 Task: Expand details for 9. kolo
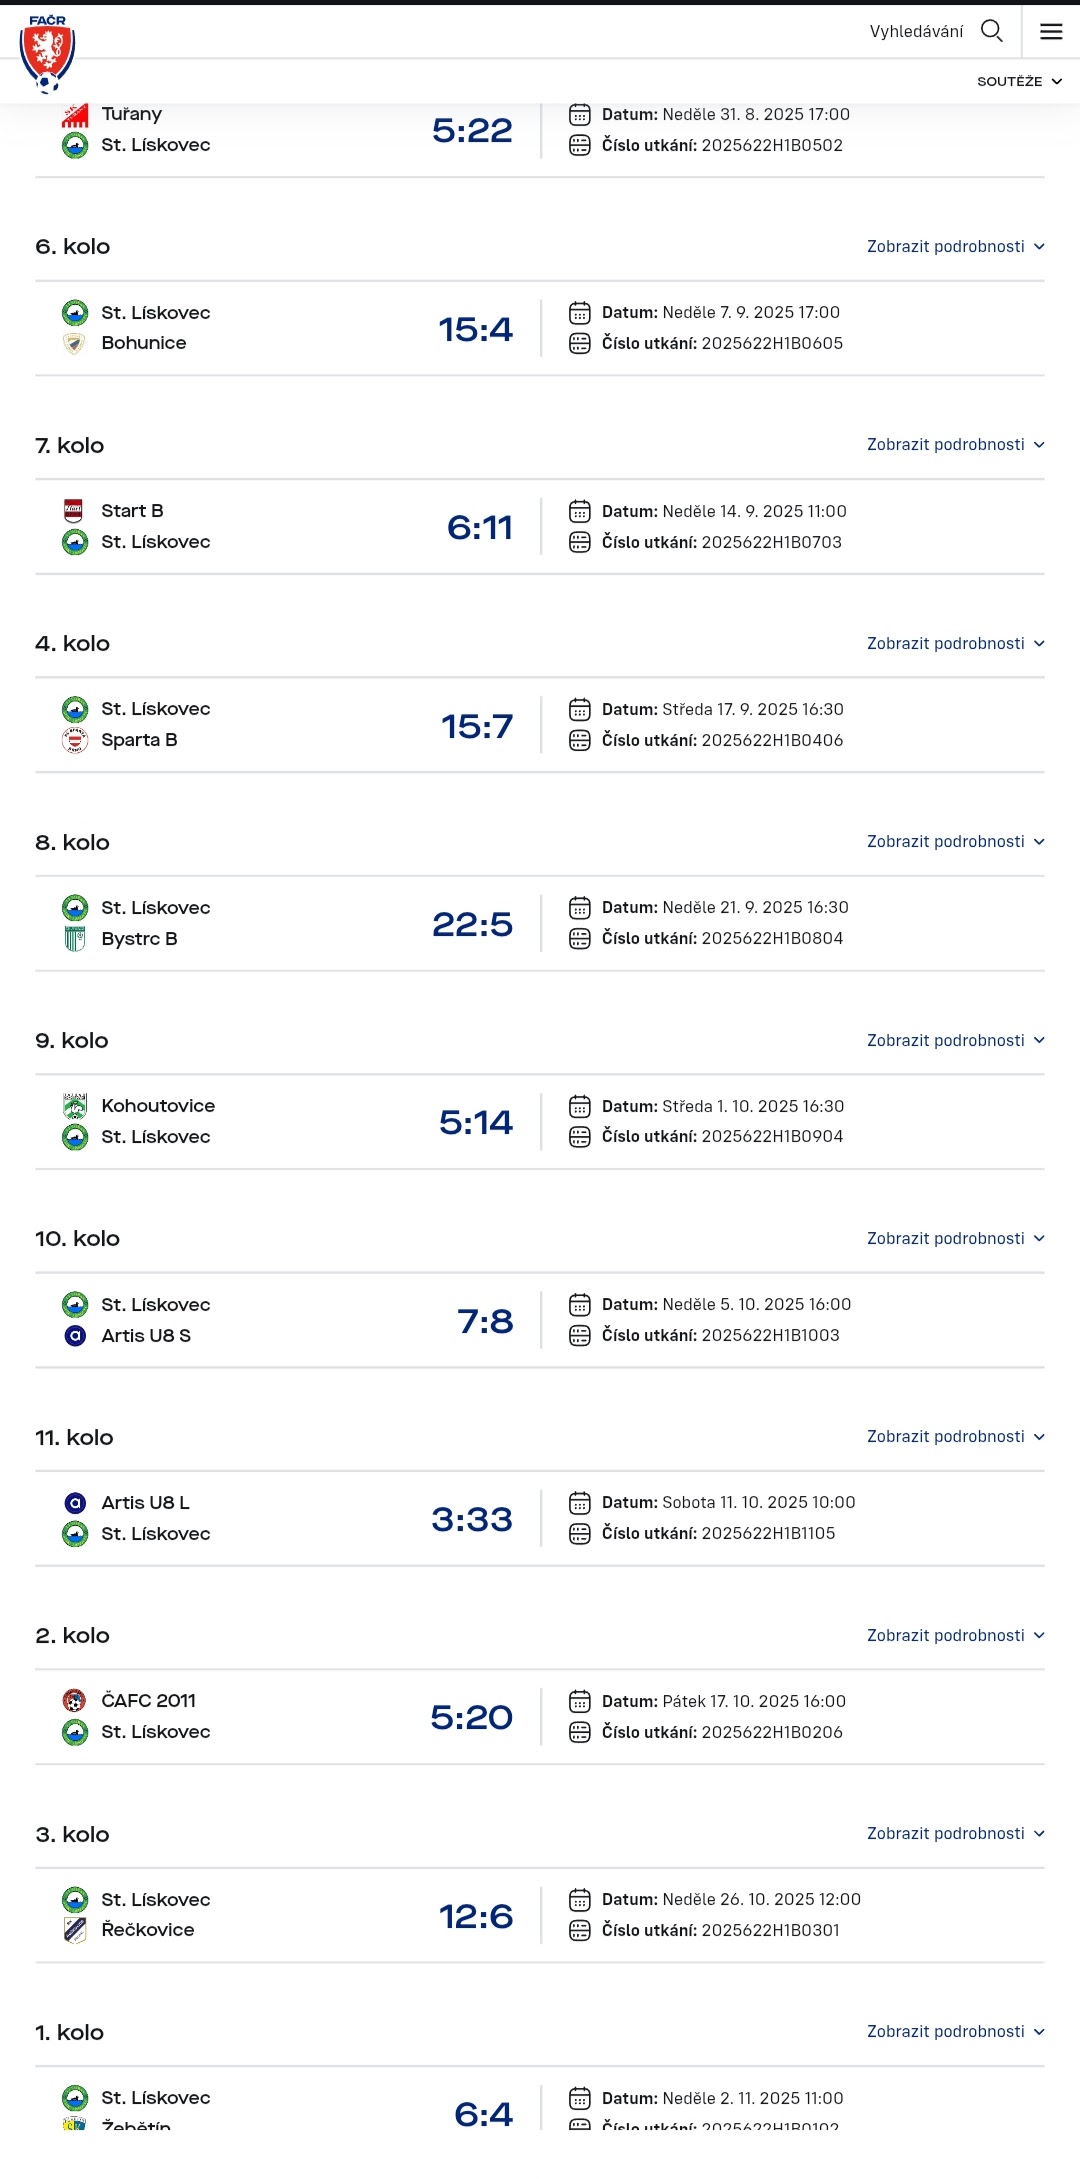[955, 1041]
